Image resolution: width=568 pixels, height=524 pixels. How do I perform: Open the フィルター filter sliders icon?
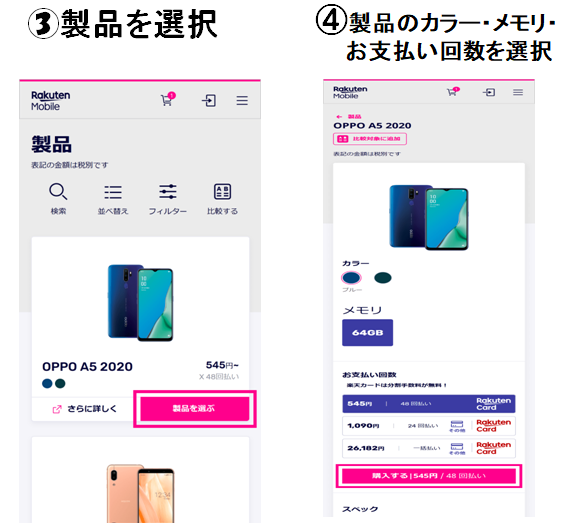(x=168, y=192)
